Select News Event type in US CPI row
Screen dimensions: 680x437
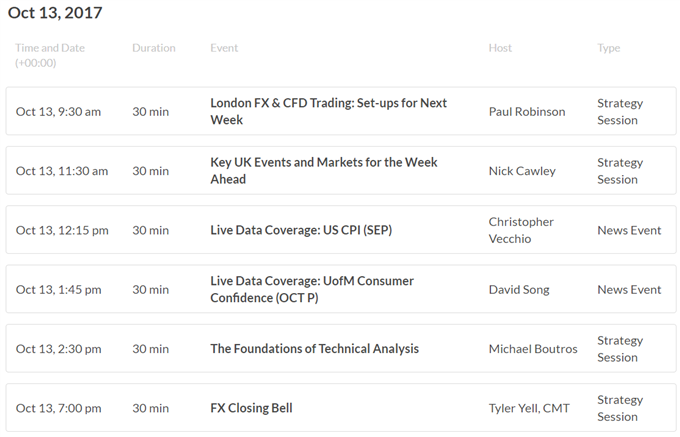tap(629, 230)
